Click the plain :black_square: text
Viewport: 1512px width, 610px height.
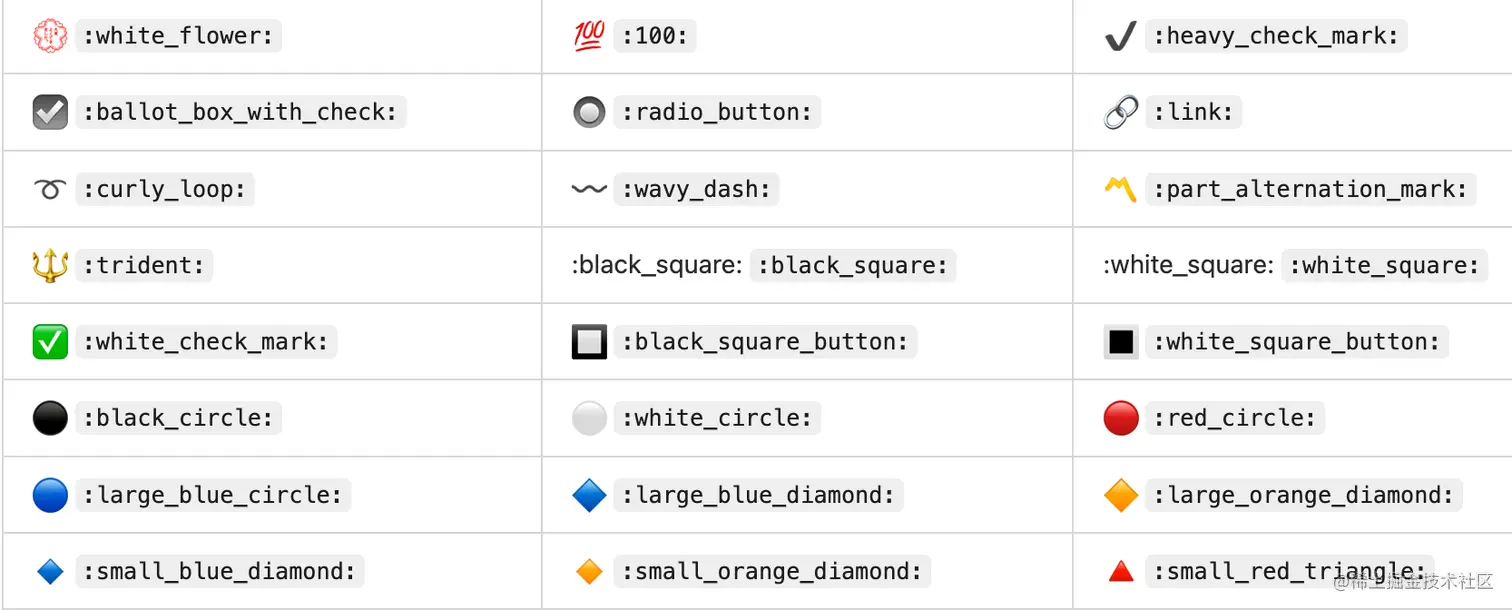coord(656,265)
